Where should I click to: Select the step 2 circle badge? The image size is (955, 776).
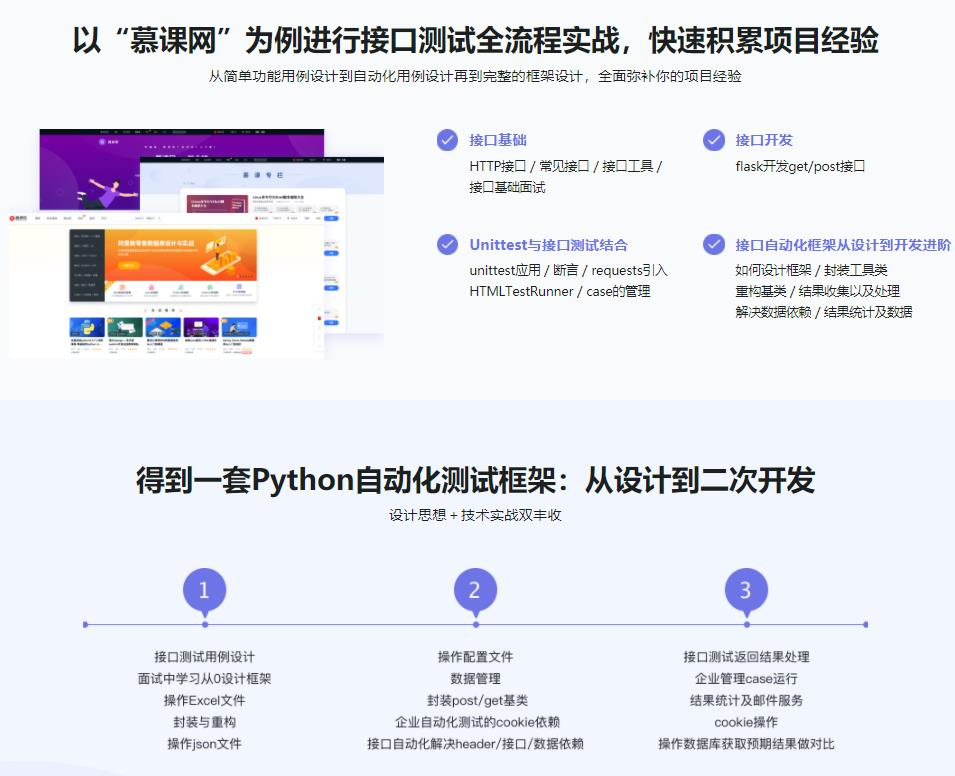click(x=475, y=591)
